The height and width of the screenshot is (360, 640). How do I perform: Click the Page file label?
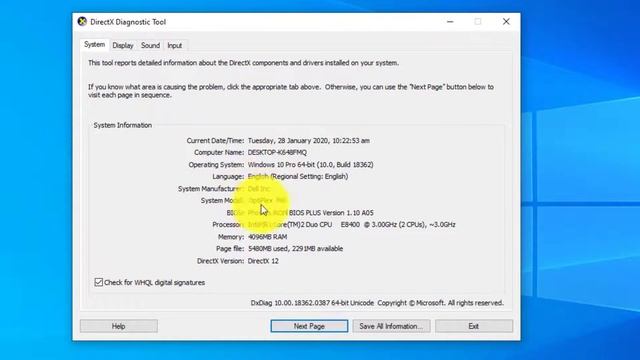click(x=230, y=249)
